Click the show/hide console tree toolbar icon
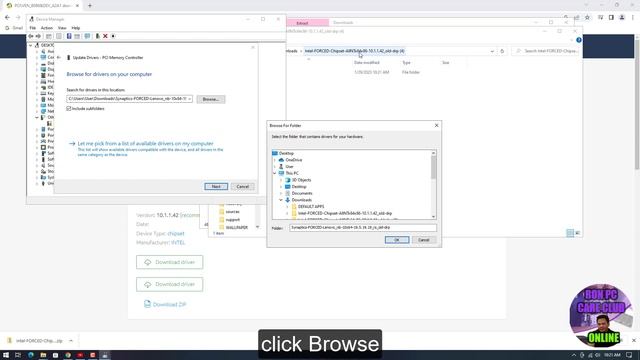 point(49,36)
